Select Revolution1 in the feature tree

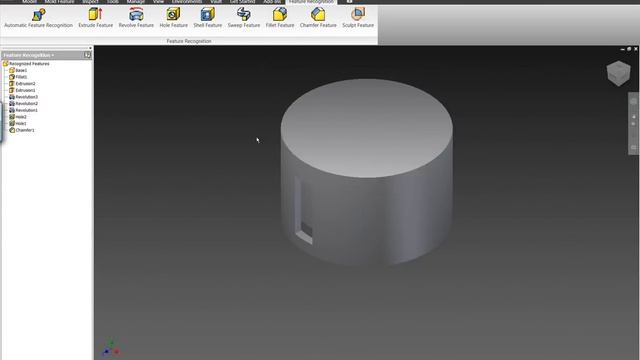tap(24, 110)
